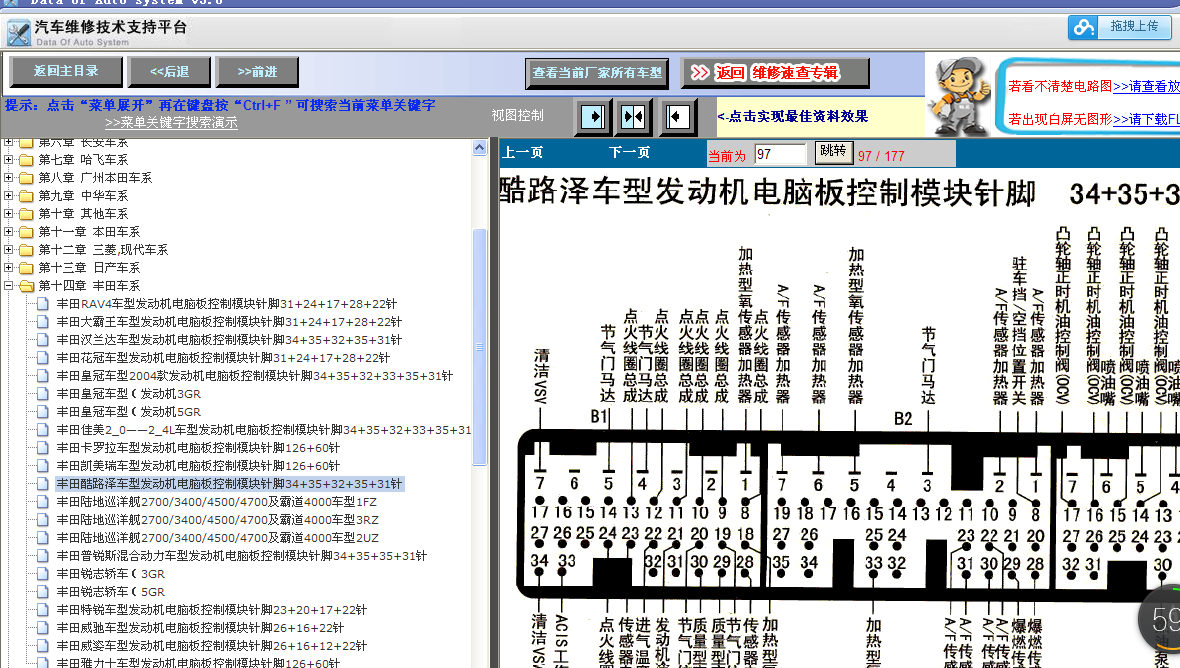Viewport: 1180px width, 668px height.
Task: Go to 上一页 previous page
Action: pos(522,153)
